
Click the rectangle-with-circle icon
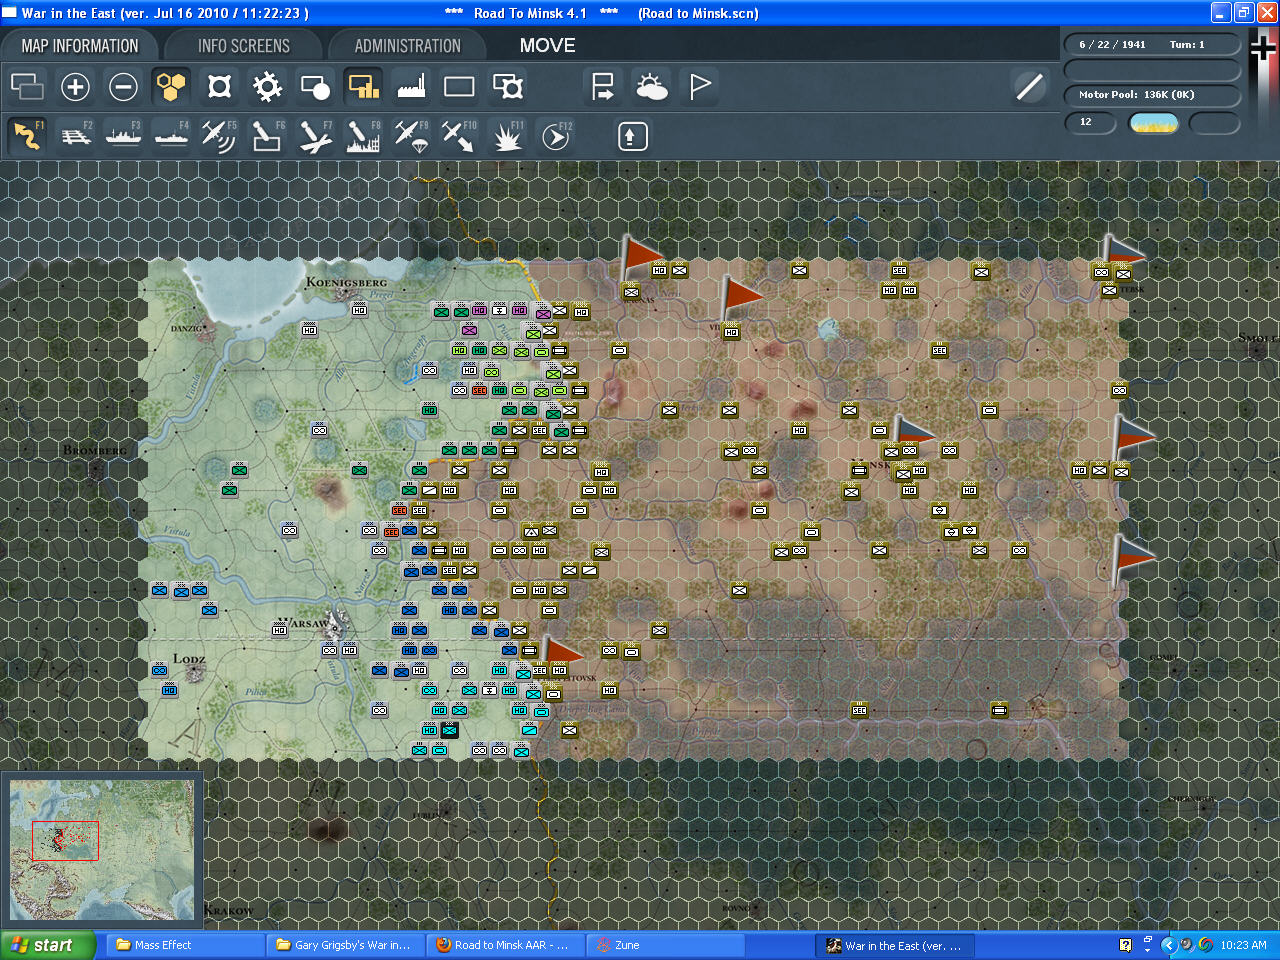pos(315,87)
